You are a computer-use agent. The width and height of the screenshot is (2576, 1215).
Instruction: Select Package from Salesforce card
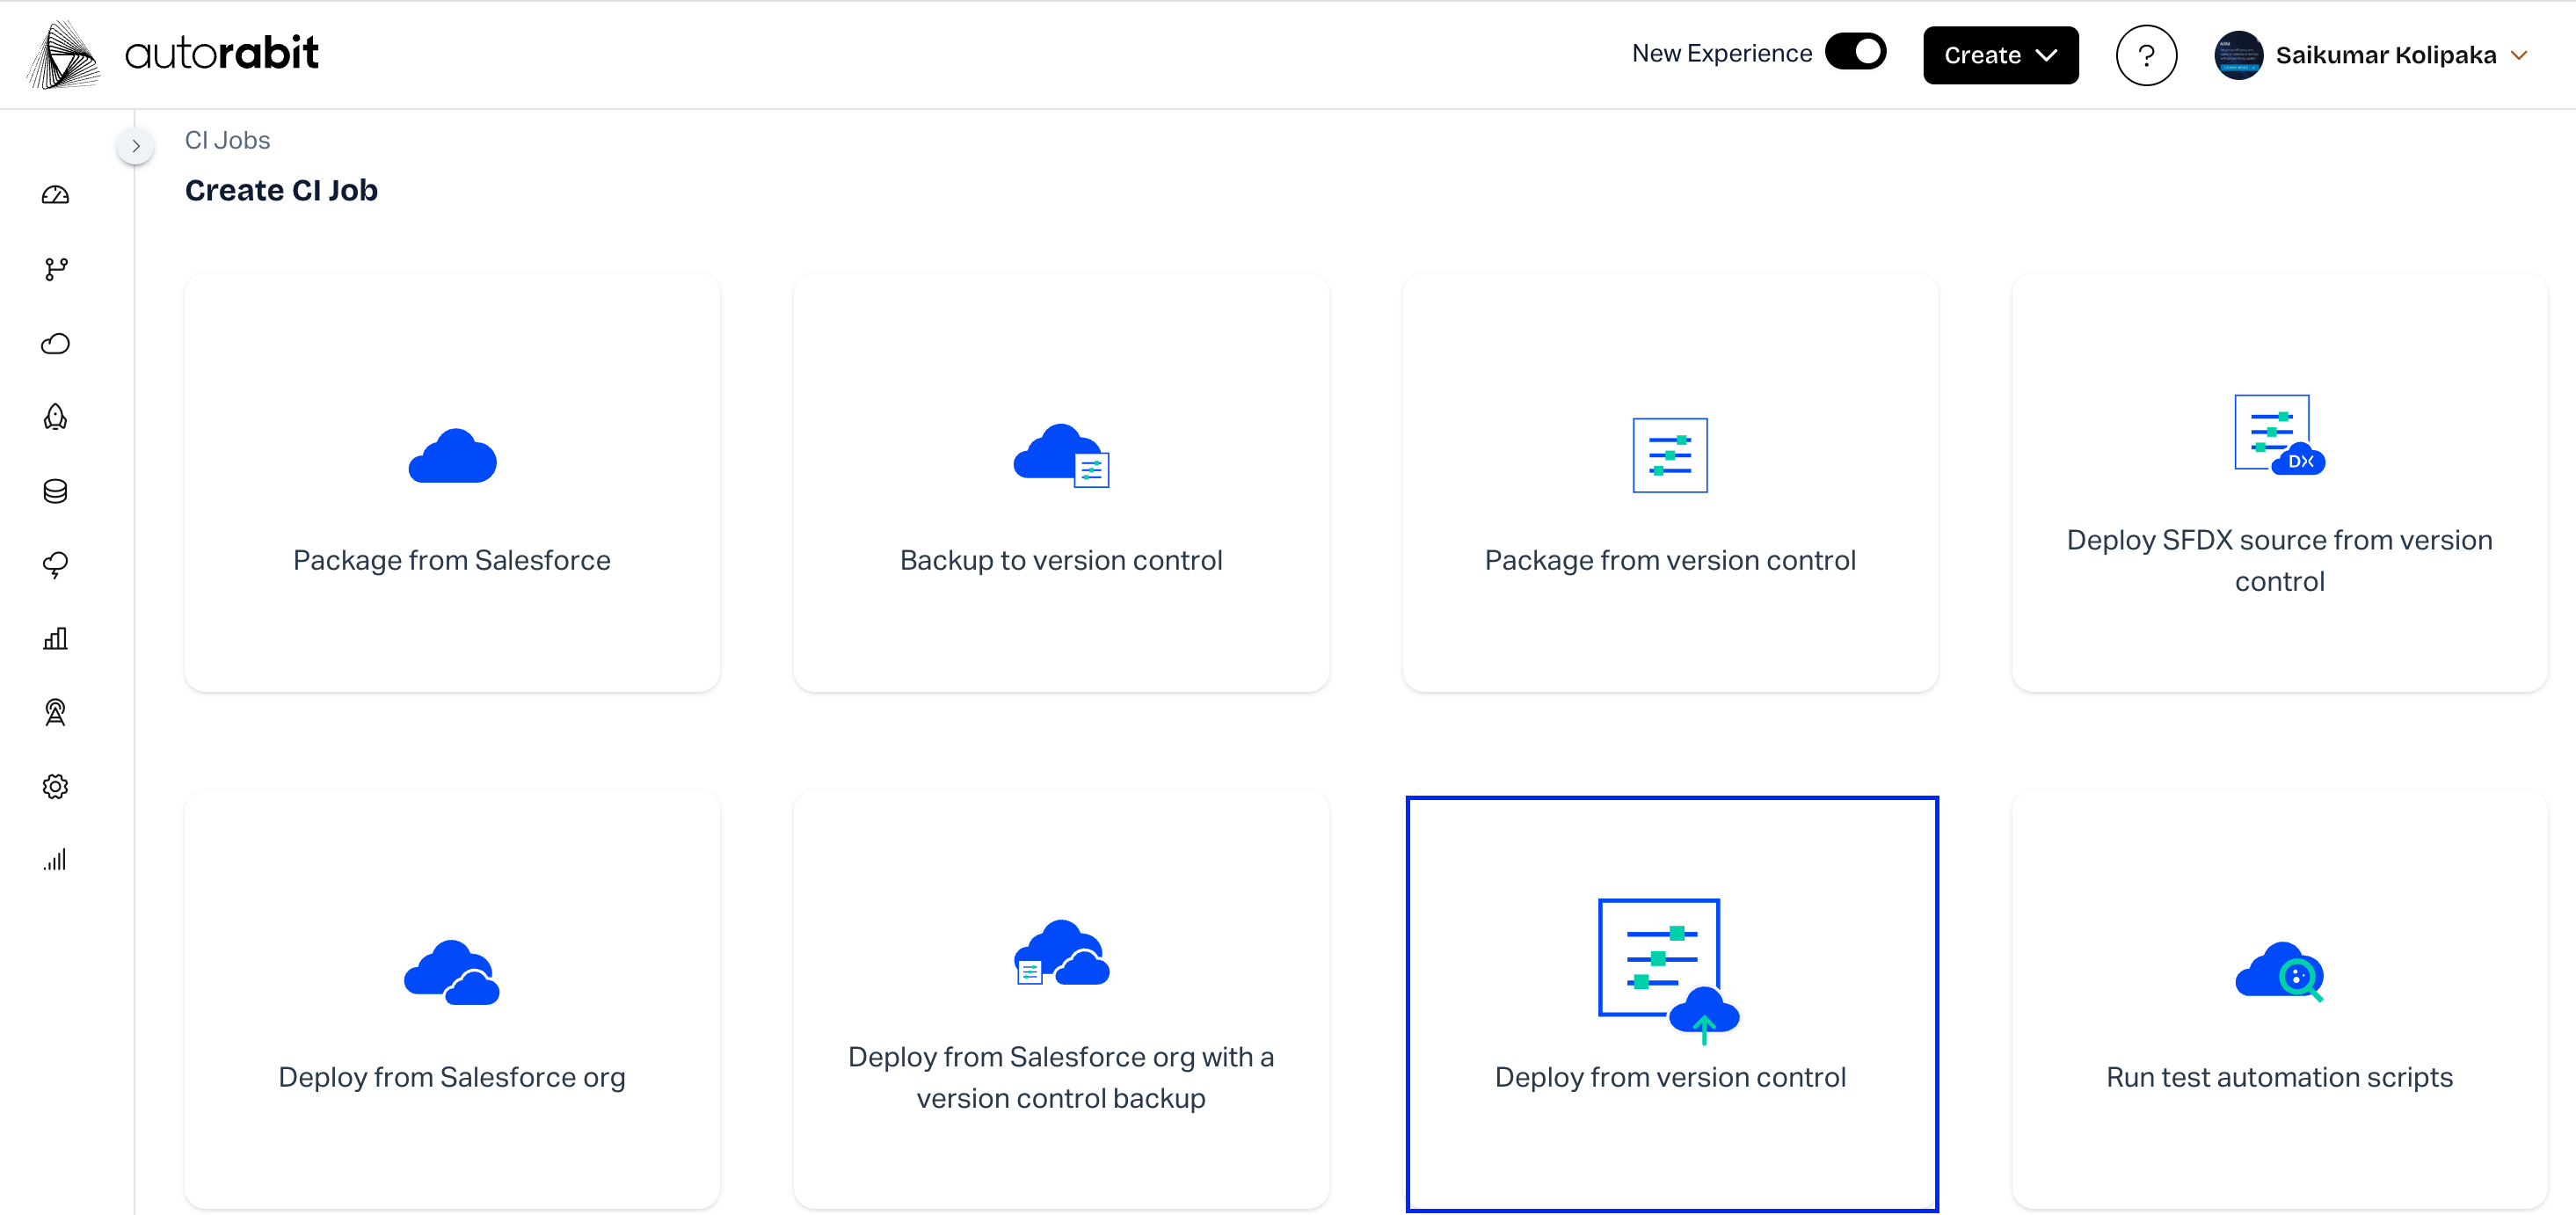point(452,483)
